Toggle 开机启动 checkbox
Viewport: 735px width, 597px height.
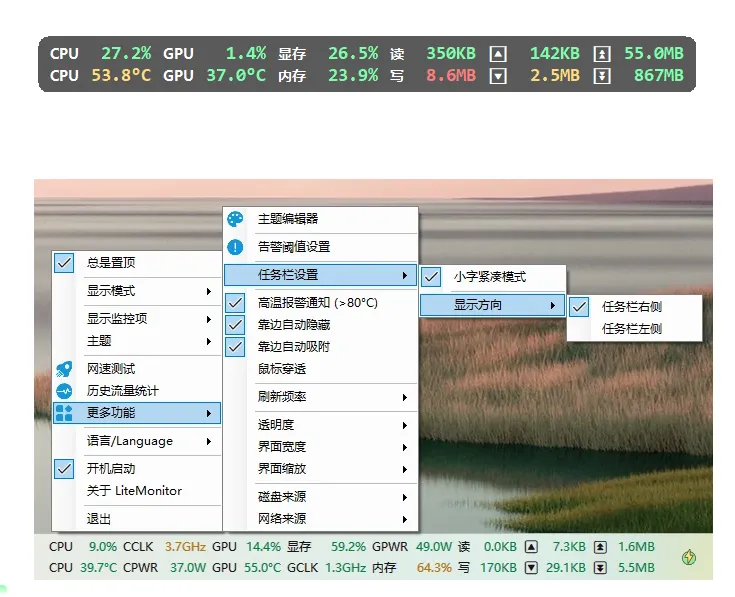tap(64, 469)
